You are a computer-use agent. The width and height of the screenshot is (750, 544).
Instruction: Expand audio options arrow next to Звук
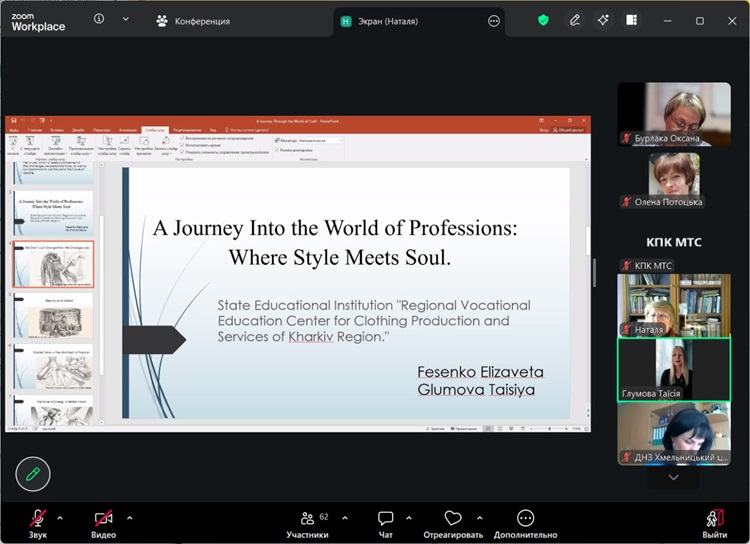click(60, 518)
